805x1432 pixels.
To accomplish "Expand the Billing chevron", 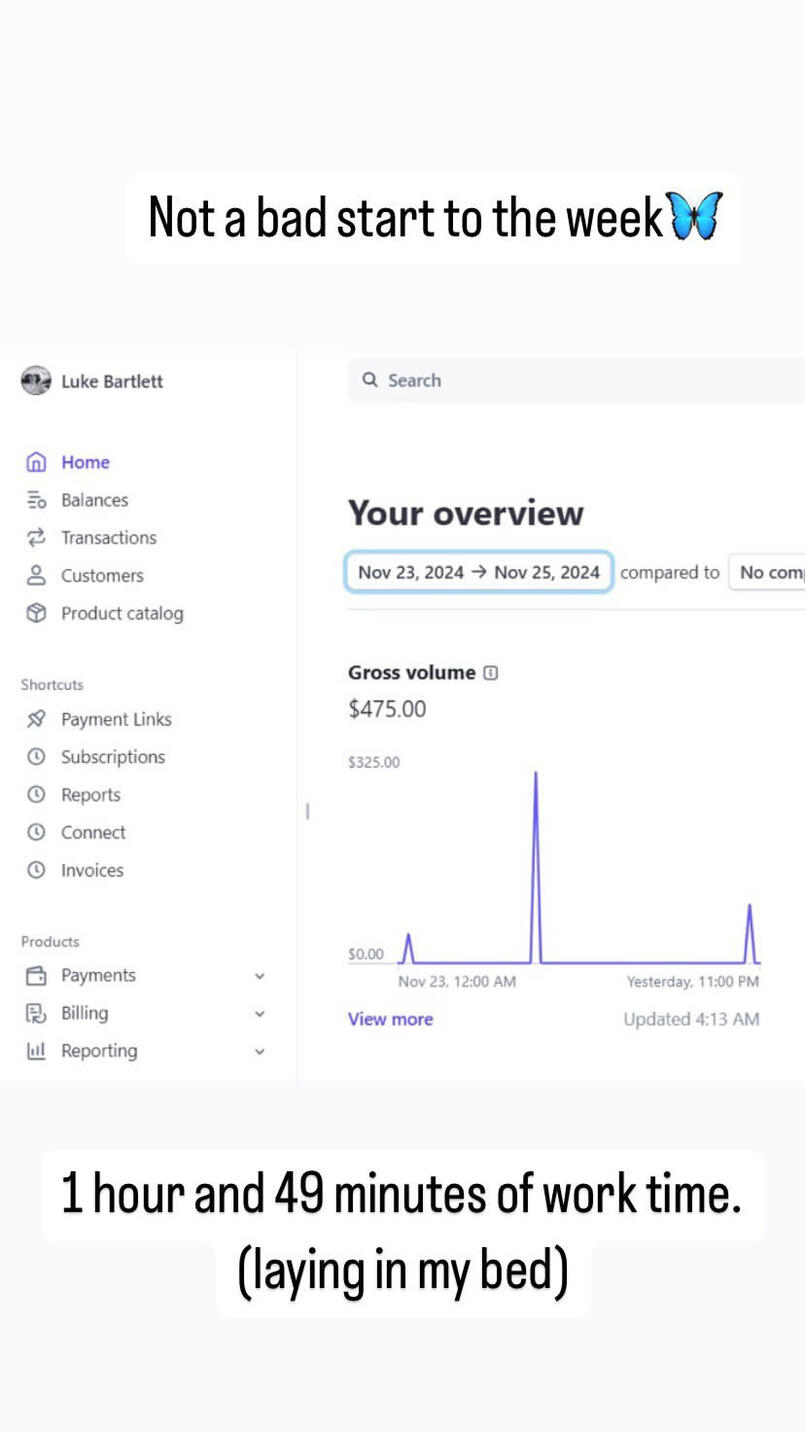I will (259, 1014).
